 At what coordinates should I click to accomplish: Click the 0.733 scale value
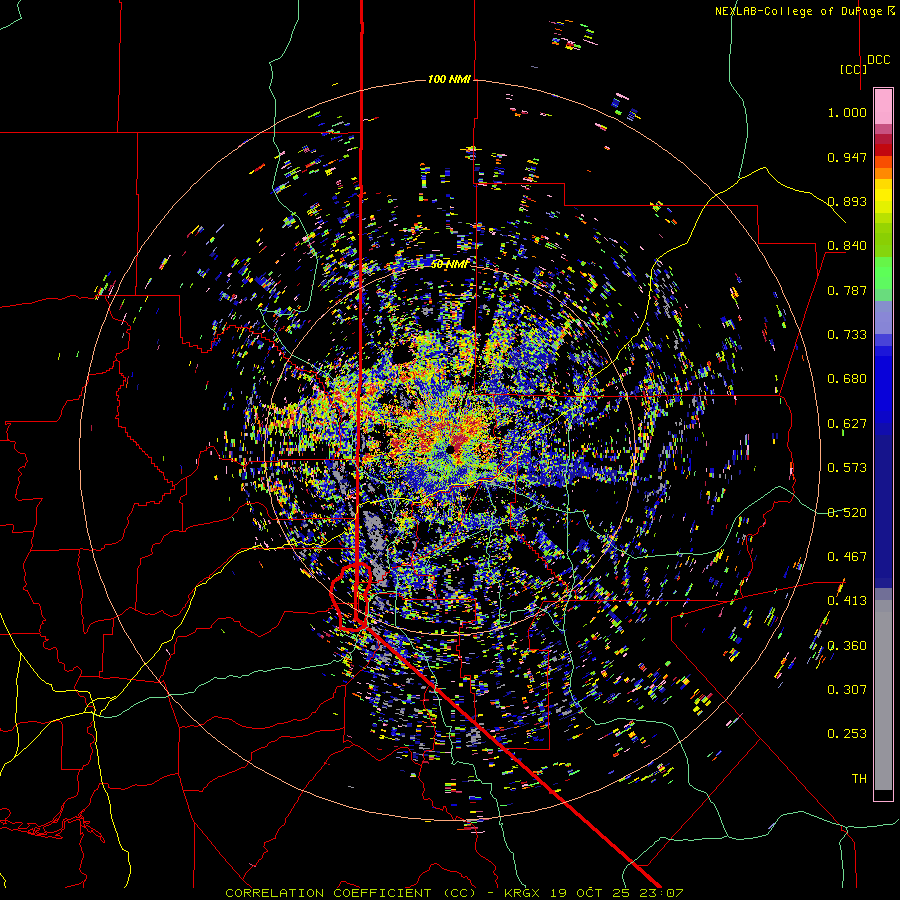[847, 335]
